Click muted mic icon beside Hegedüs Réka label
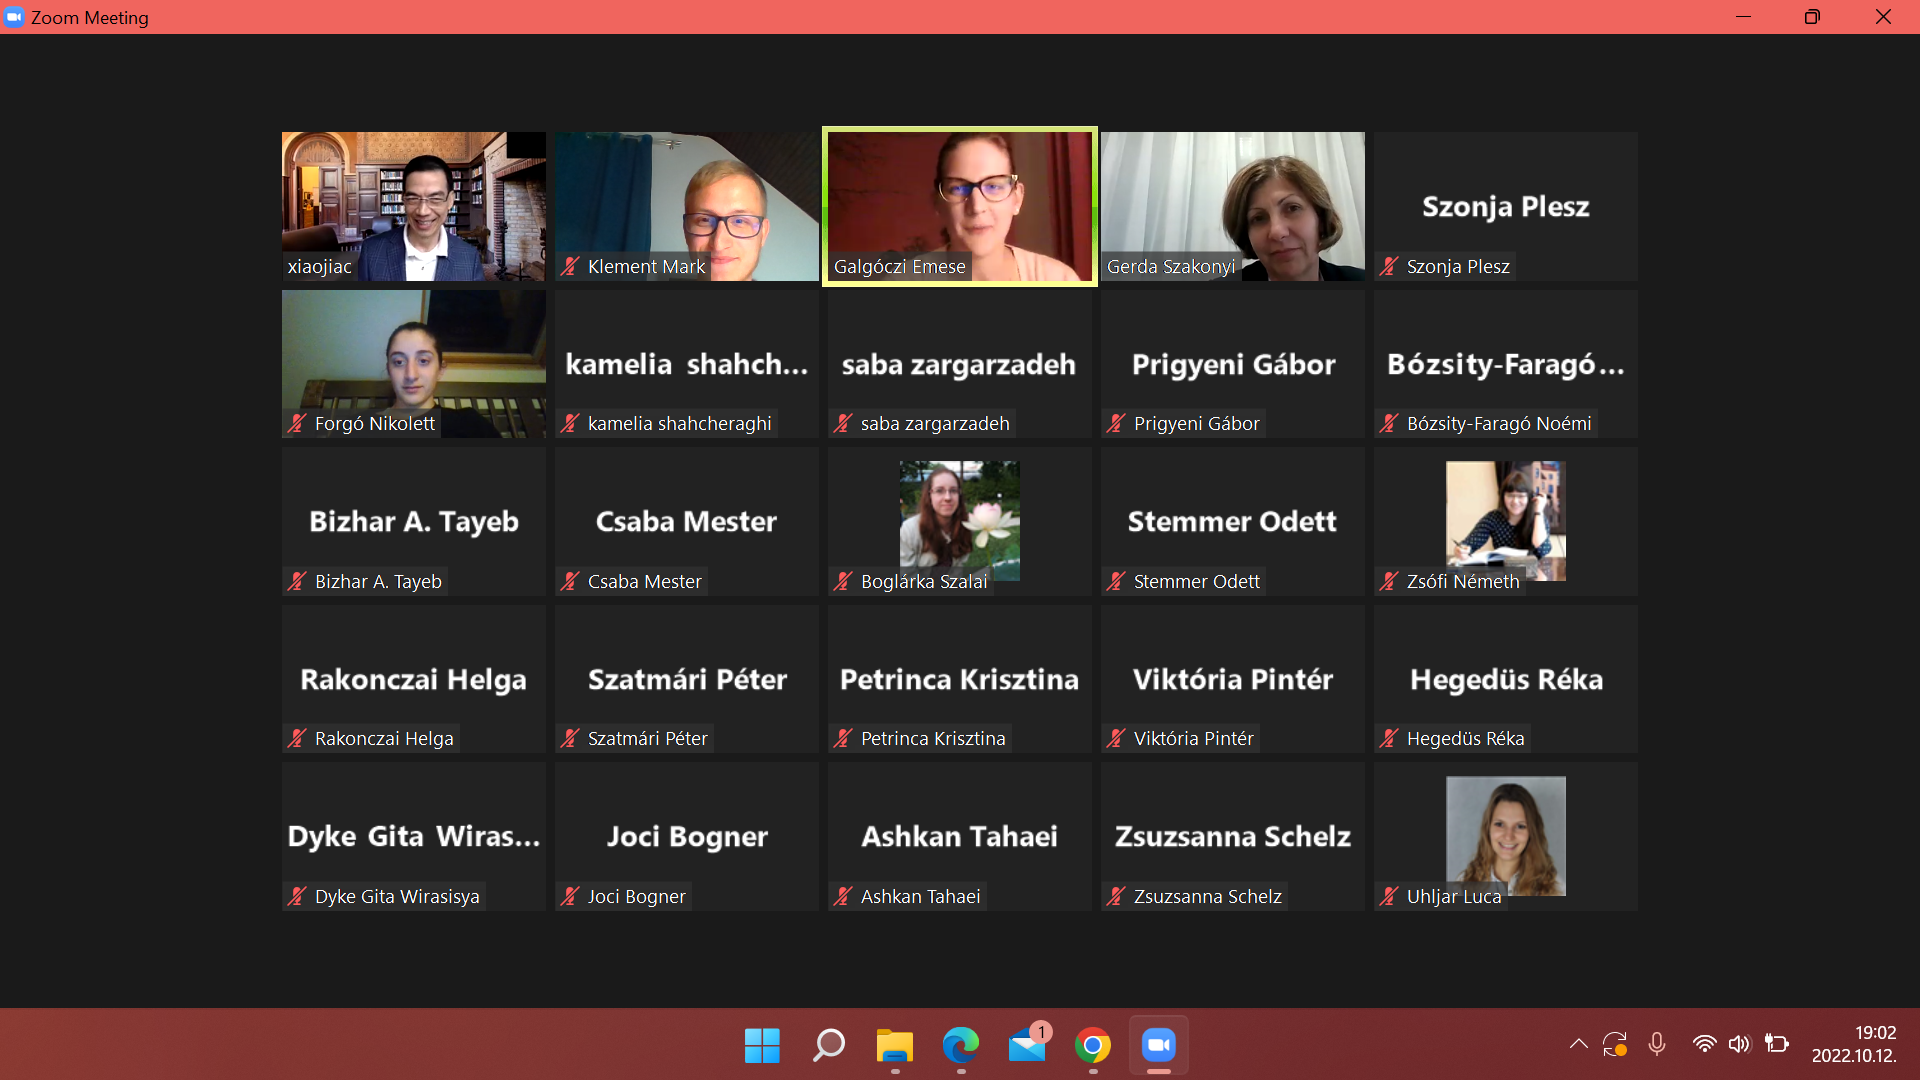The width and height of the screenshot is (1920, 1080). [1389, 738]
